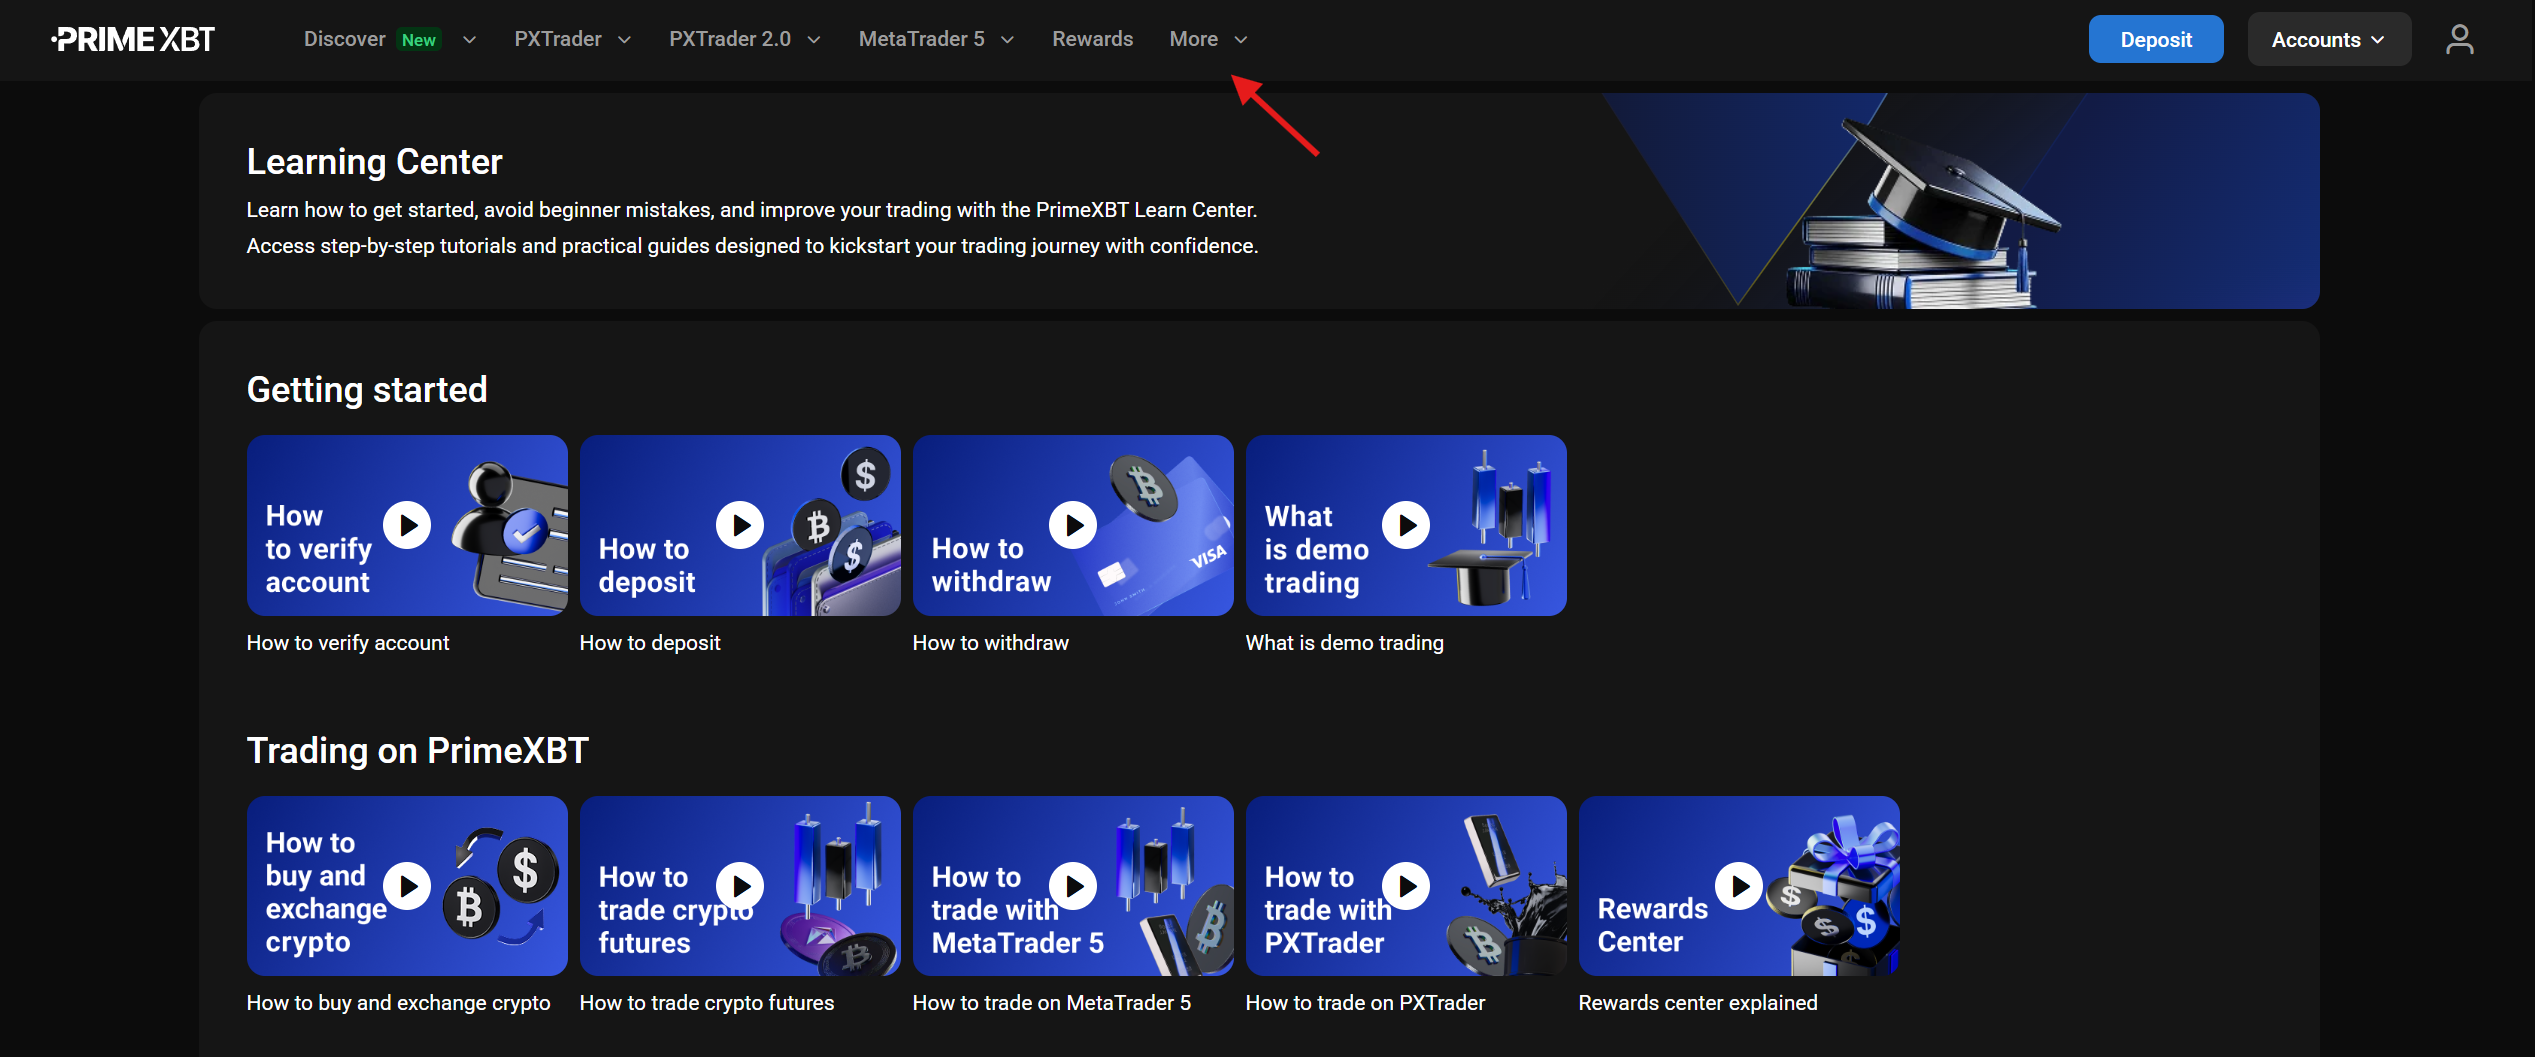This screenshot has width=2535, height=1057.
Task: Open the Rewards menu item
Action: [x=1092, y=39]
